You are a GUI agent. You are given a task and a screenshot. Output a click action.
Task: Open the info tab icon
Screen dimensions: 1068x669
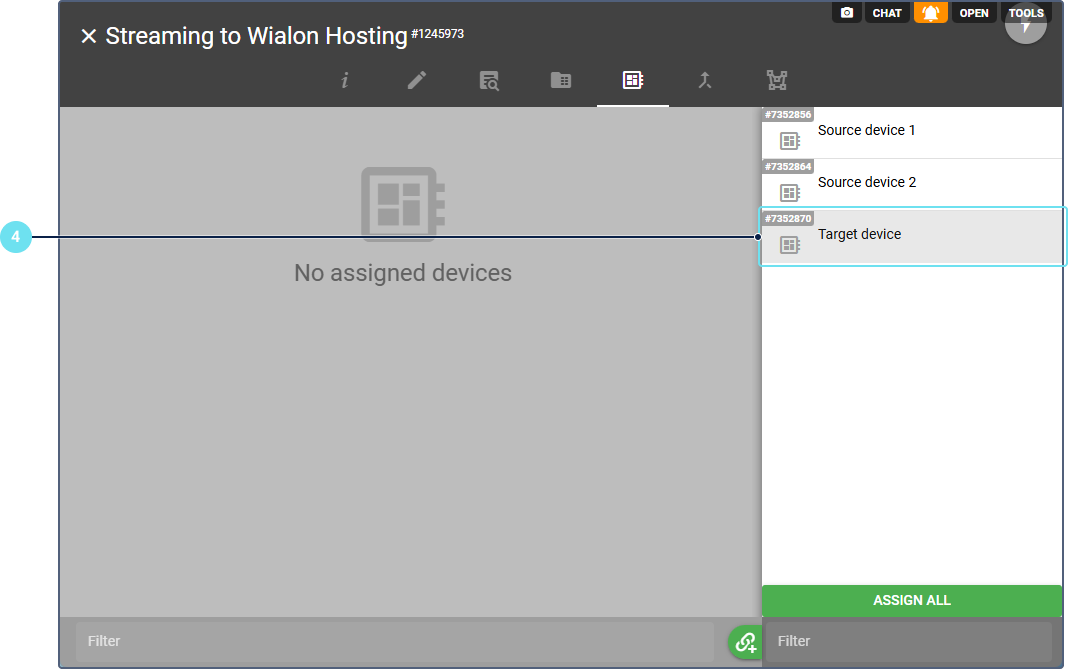coord(345,81)
